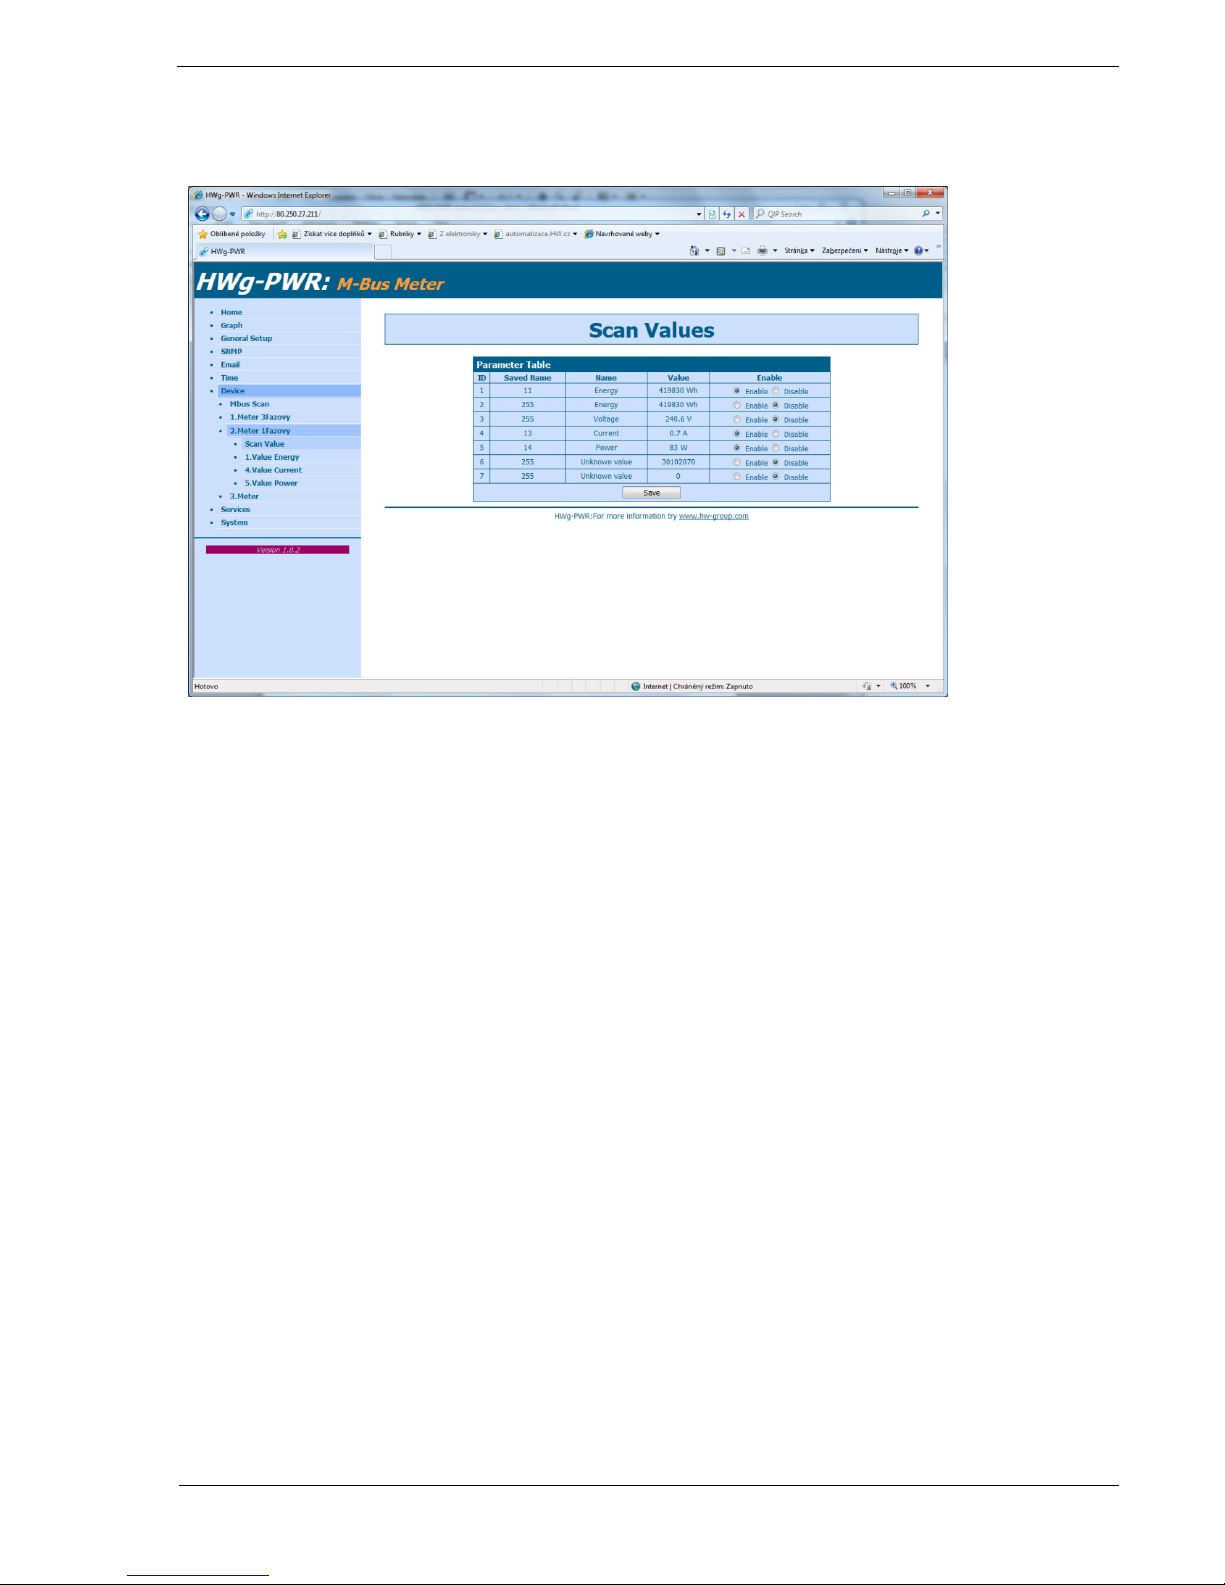Open the Zabezpečení menu

click(845, 251)
